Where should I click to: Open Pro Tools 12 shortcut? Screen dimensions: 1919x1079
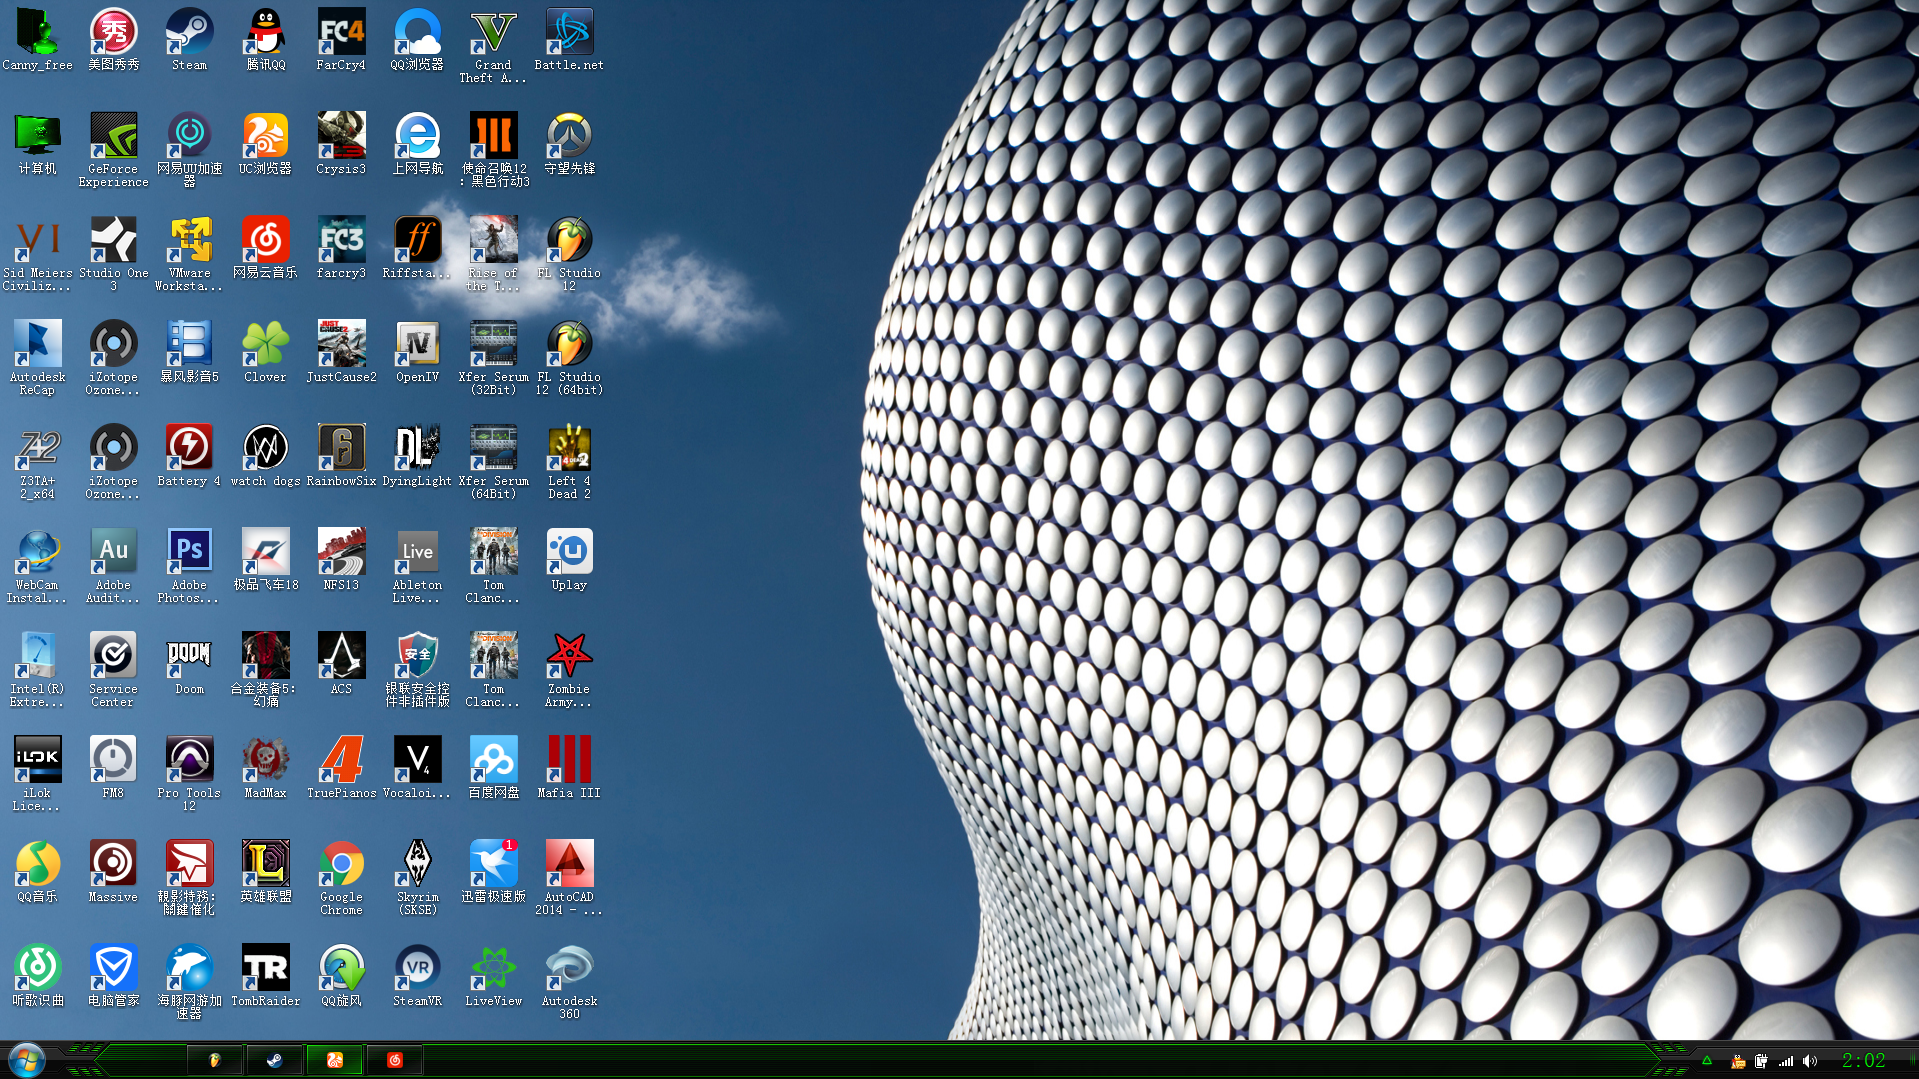(x=189, y=774)
